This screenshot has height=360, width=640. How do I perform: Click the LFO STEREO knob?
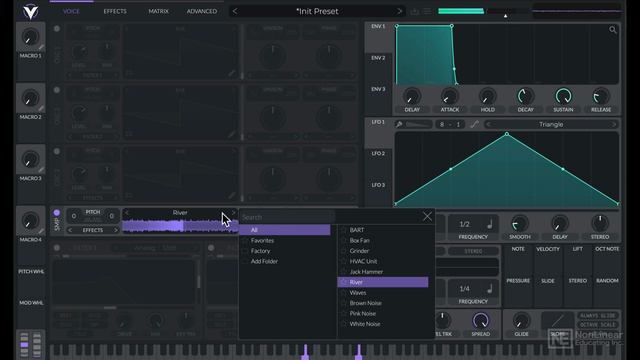pyautogui.click(x=600, y=224)
